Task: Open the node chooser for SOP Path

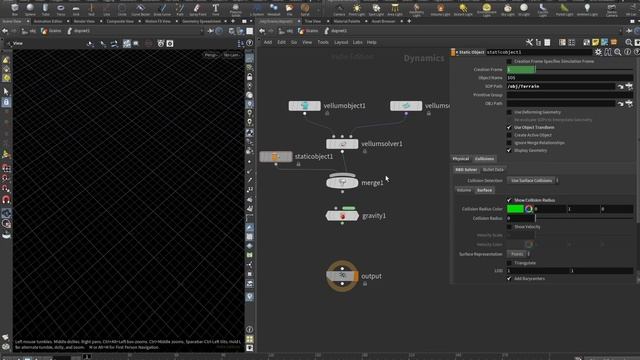Action: pos(629,87)
